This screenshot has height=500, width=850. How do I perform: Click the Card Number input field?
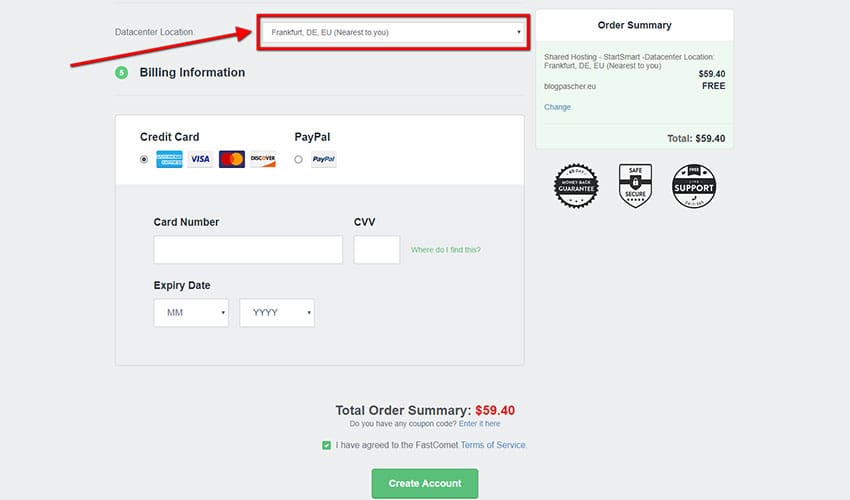coord(248,250)
